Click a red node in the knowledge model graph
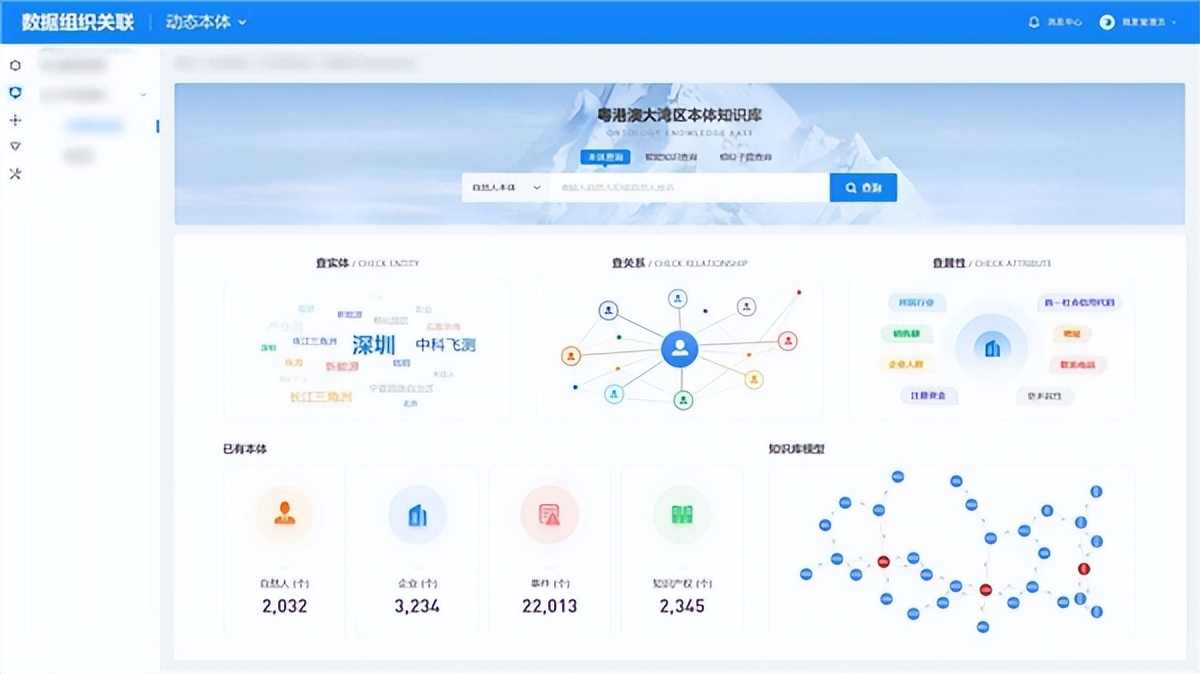1200x674 pixels. pyautogui.click(x=884, y=562)
